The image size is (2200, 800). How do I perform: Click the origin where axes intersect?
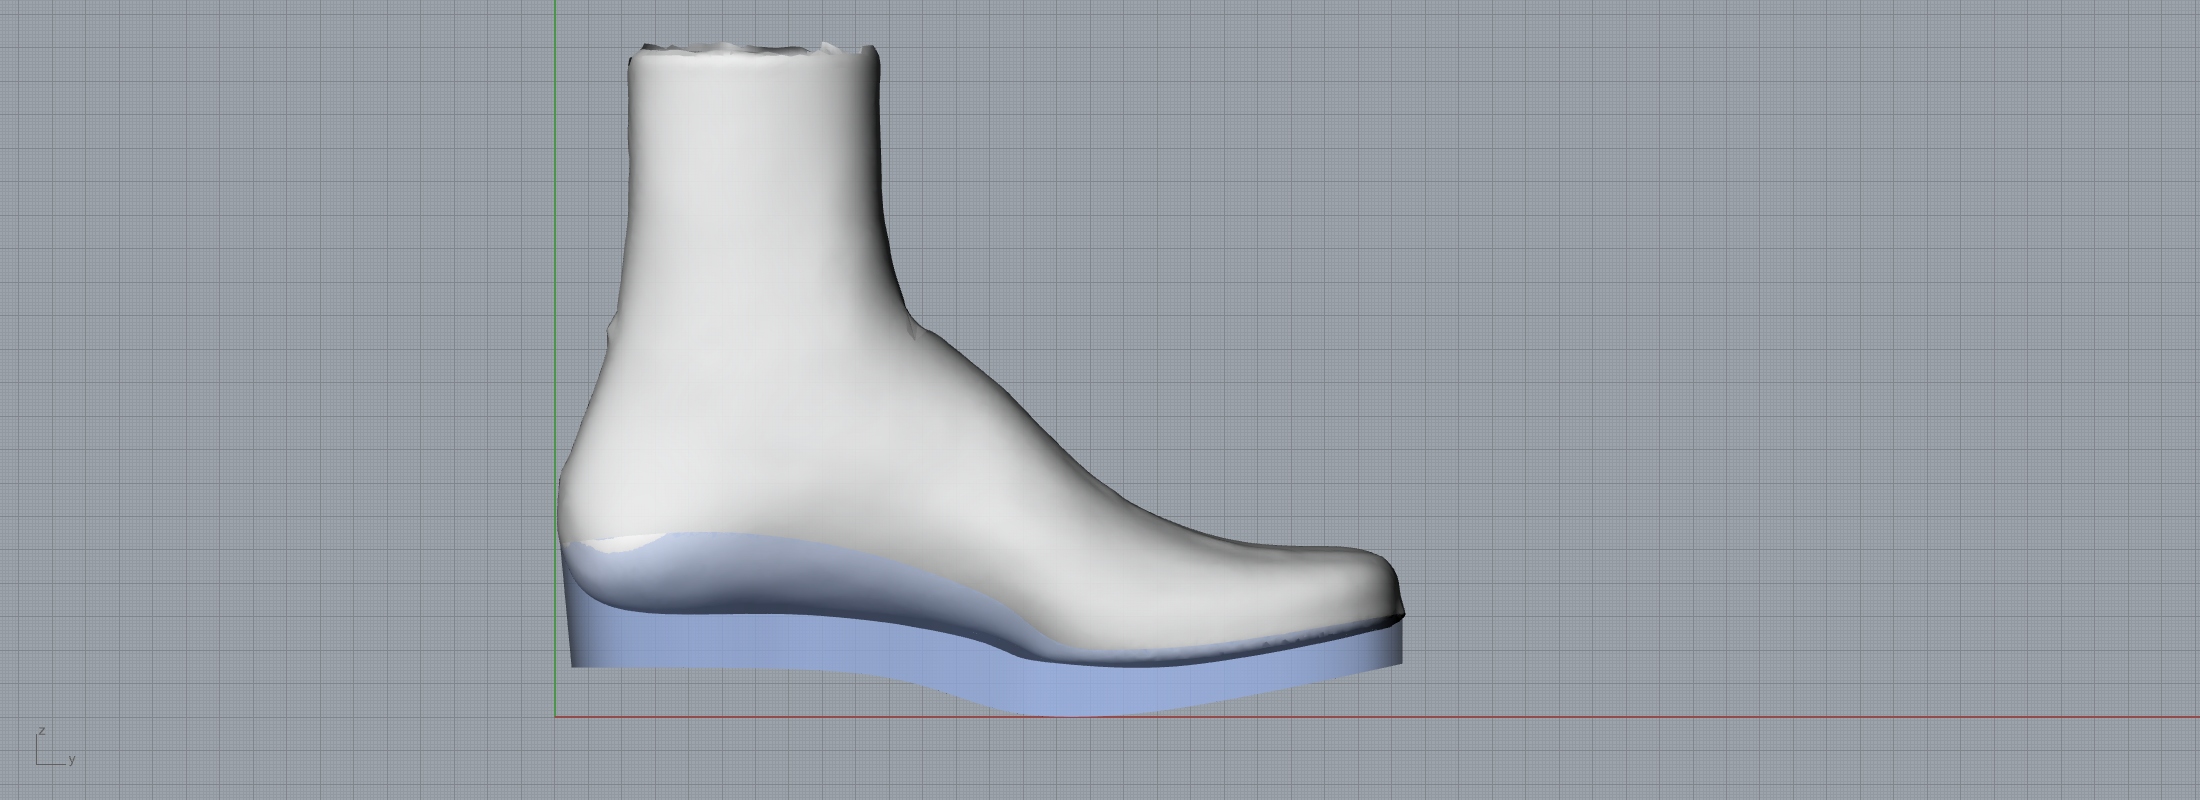pyautogui.click(x=556, y=717)
